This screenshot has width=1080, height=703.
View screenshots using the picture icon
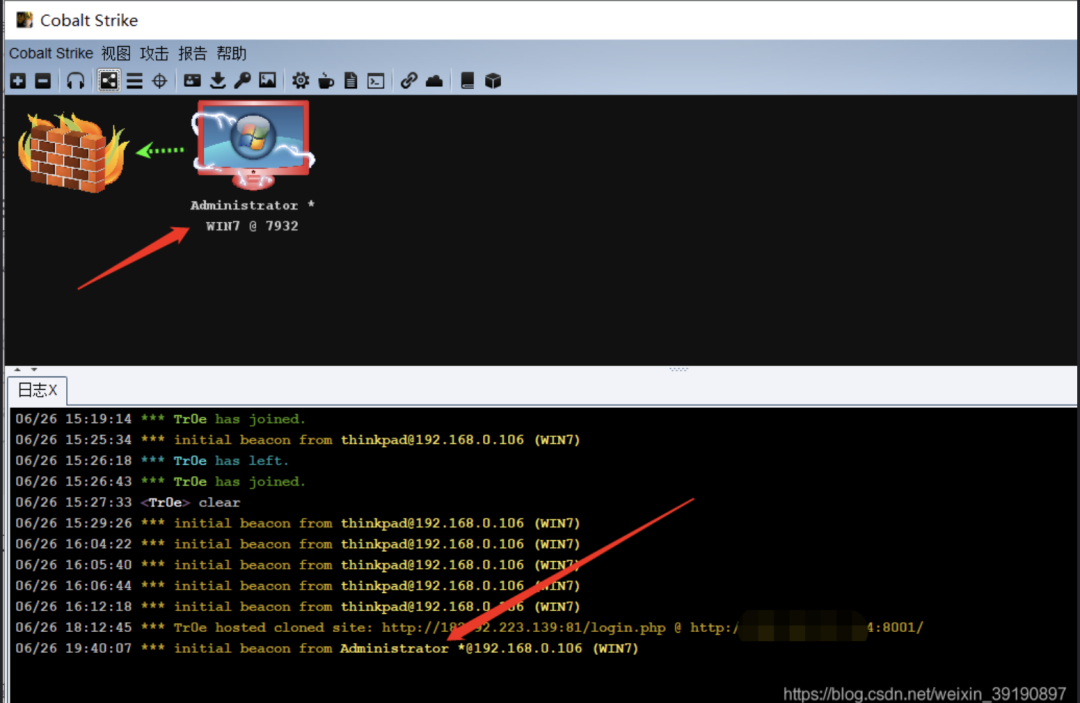(267, 81)
